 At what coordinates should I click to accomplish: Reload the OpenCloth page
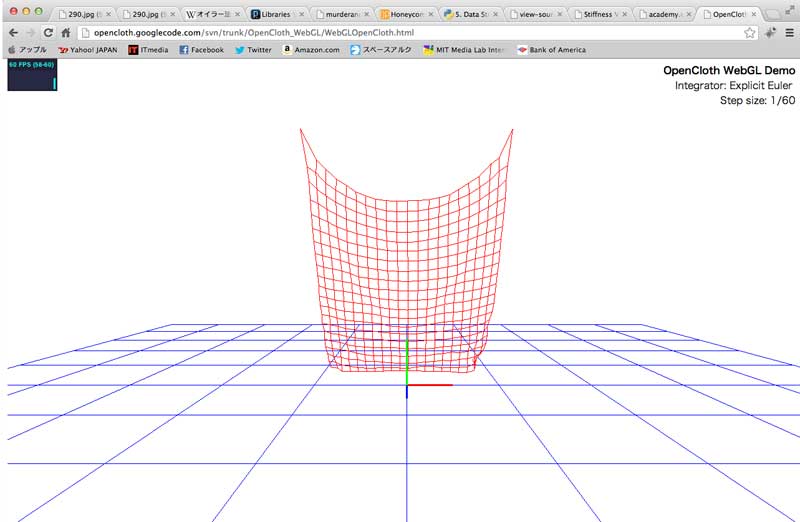[48, 32]
